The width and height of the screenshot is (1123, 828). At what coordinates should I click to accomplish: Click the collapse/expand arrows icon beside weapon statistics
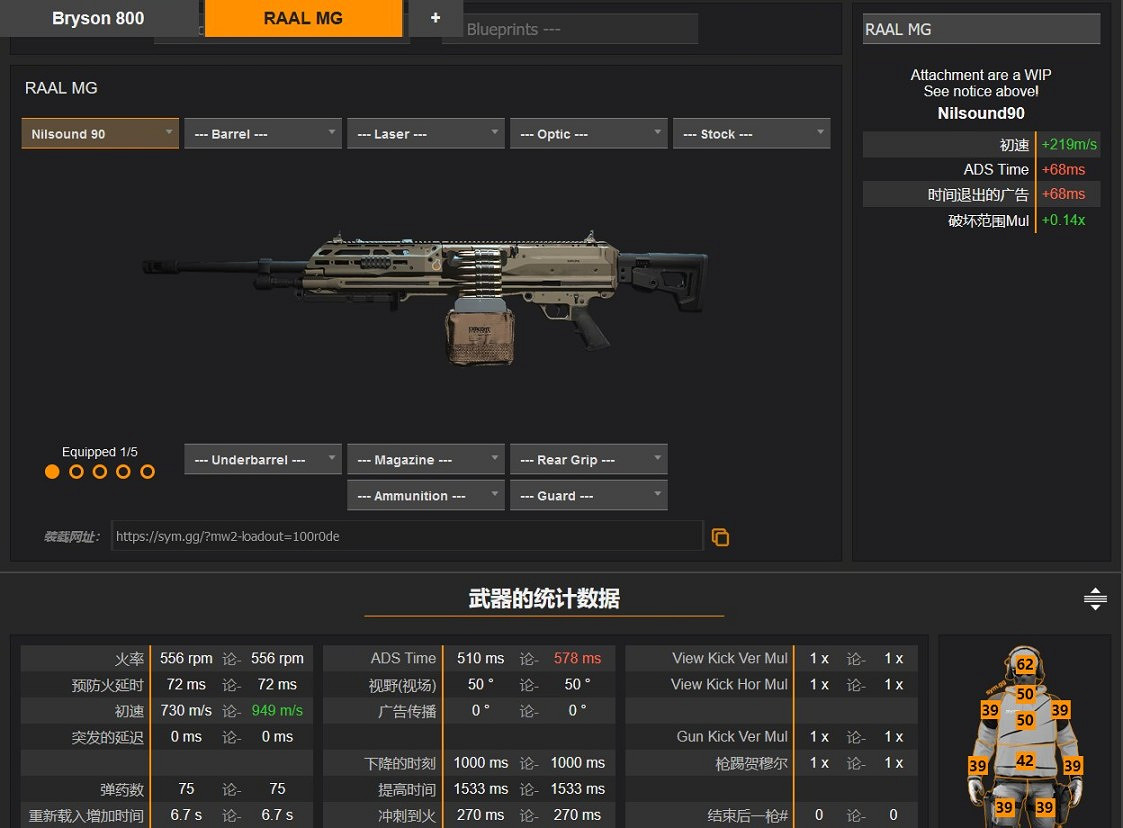pos(1095,599)
